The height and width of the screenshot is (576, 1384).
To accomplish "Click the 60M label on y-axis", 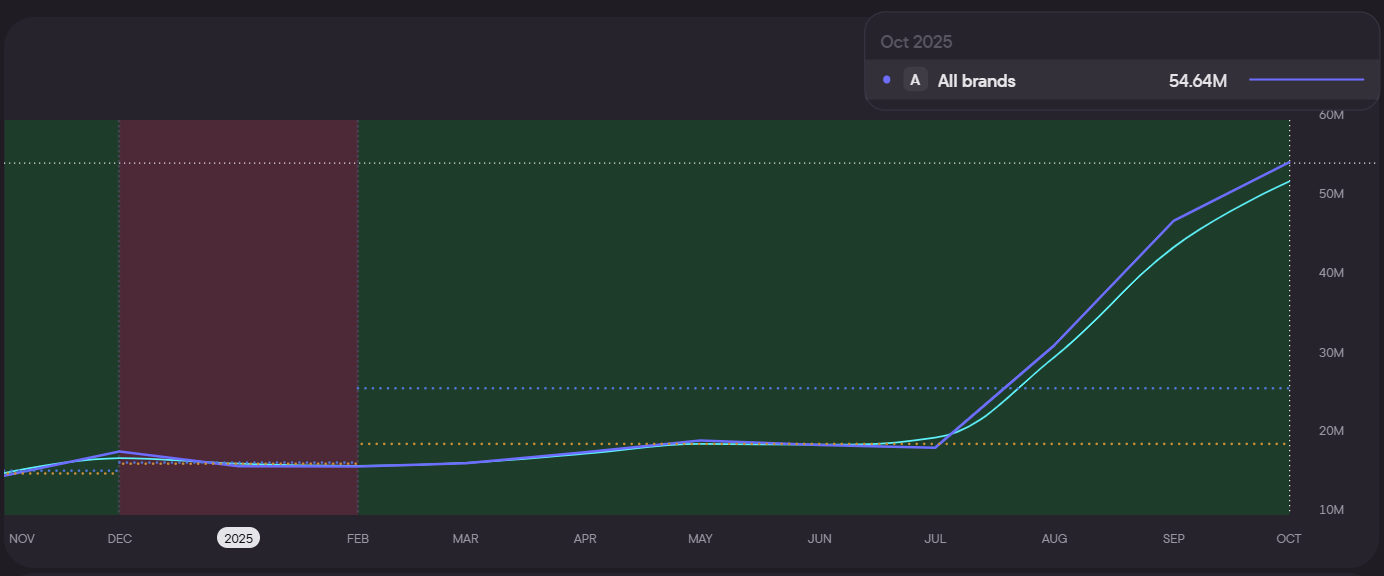I will click(1331, 115).
